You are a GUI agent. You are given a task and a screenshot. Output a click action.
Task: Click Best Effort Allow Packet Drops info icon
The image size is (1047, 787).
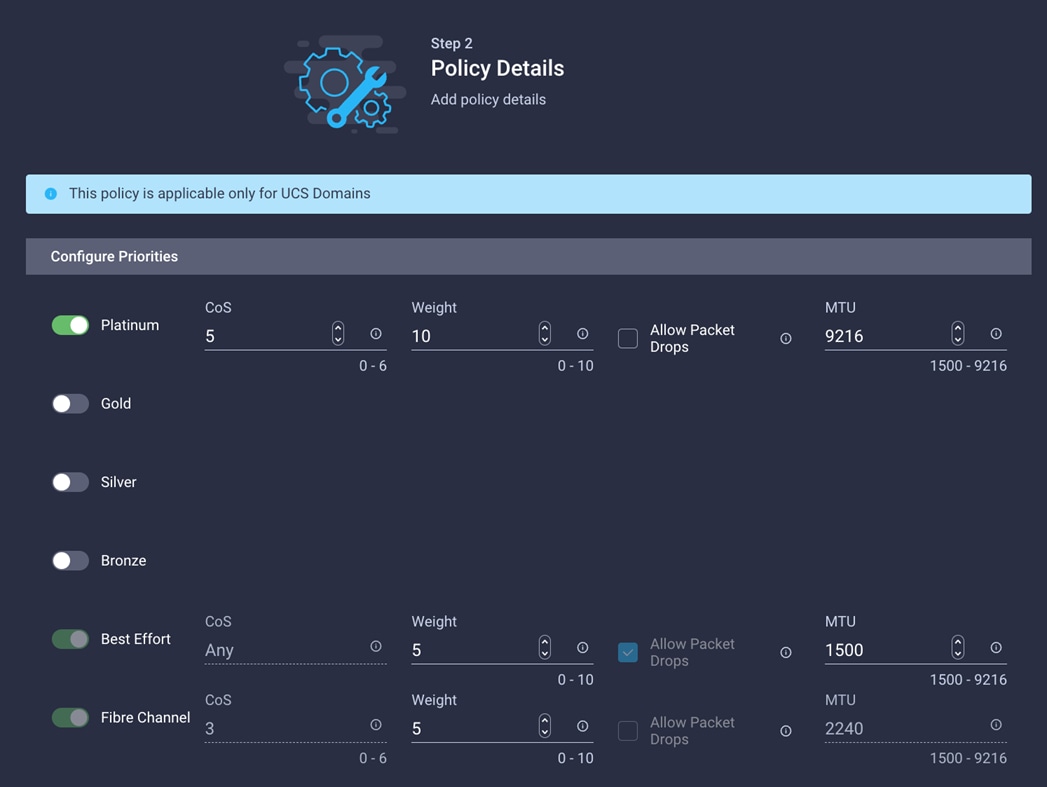tap(786, 652)
